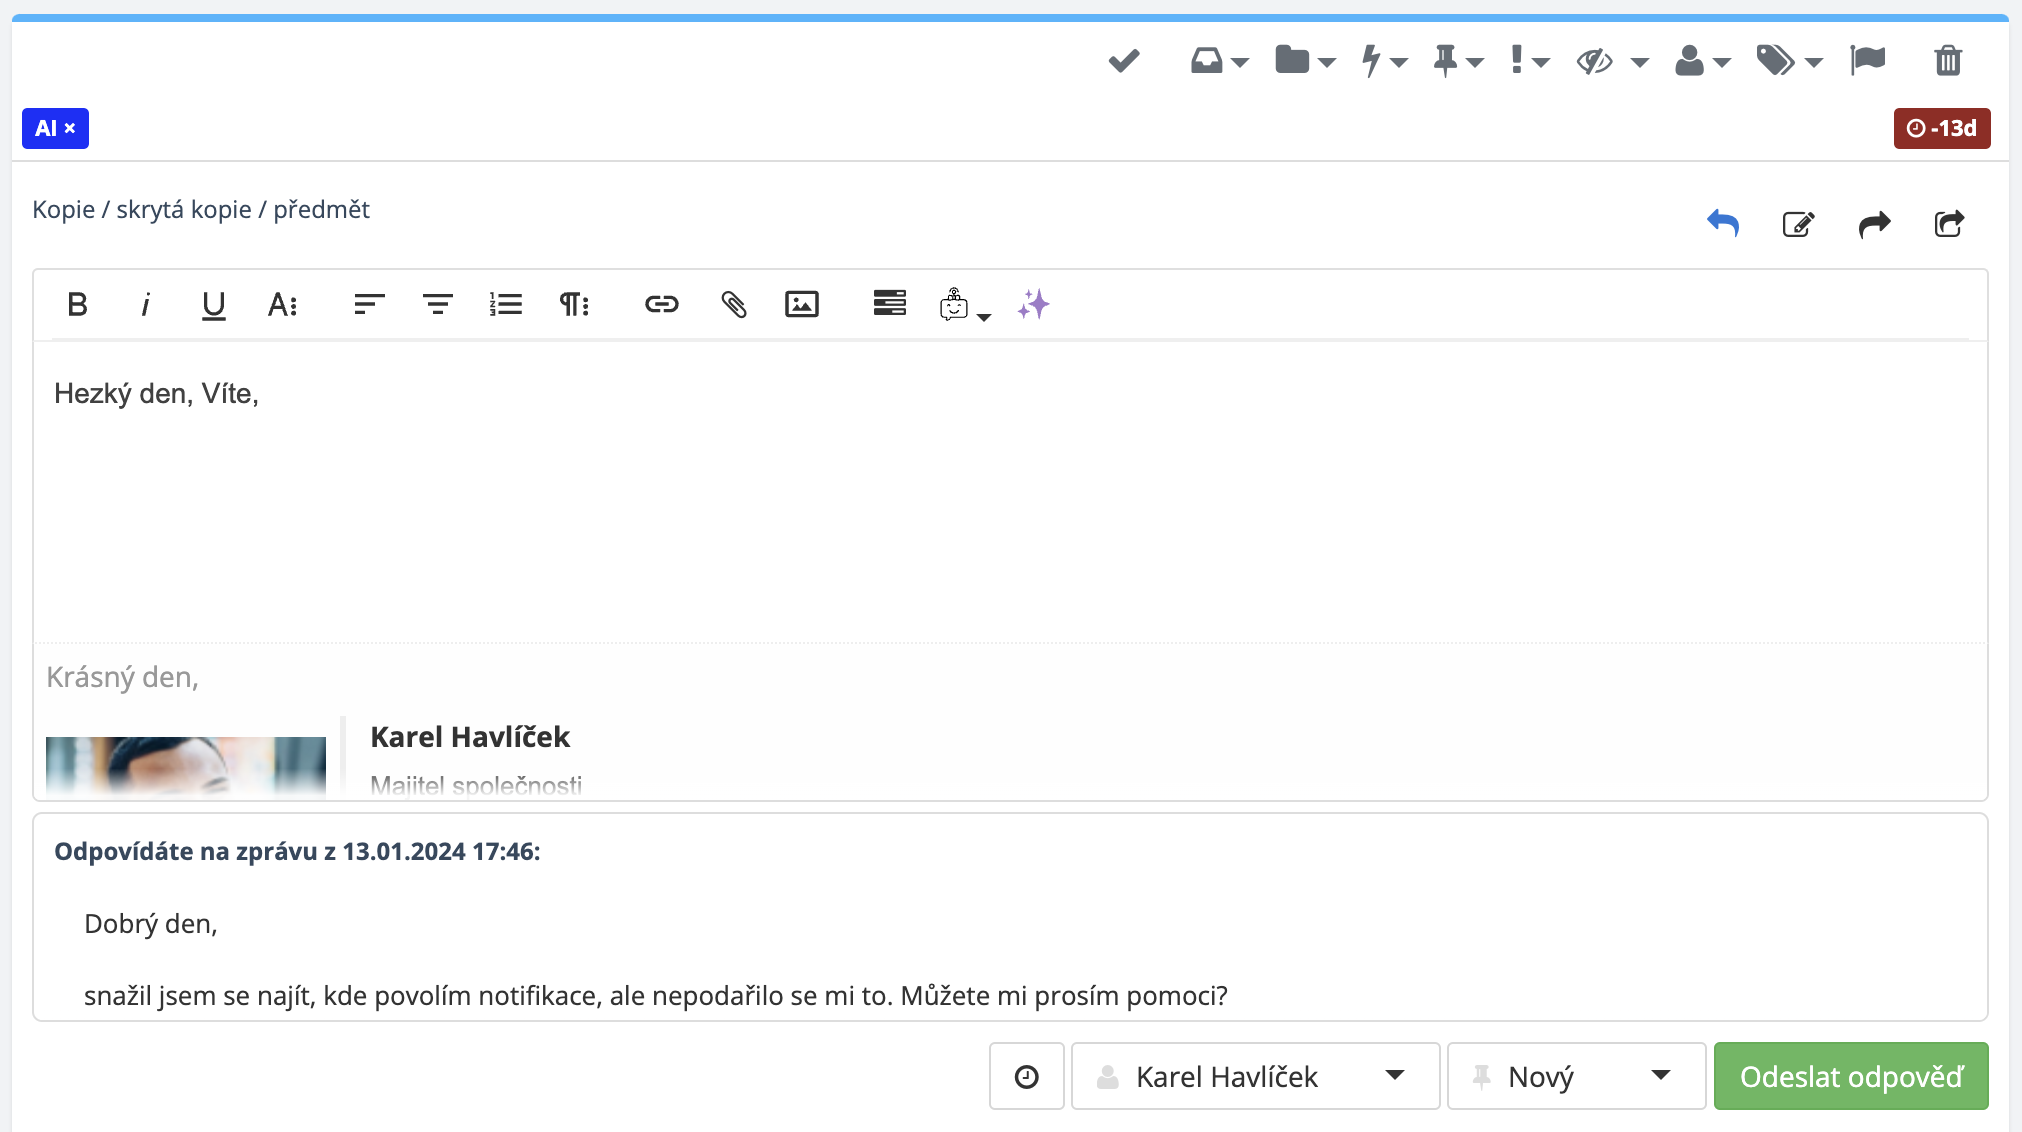Click the Odeslat odpověď button
The image size is (2022, 1132).
(1850, 1076)
